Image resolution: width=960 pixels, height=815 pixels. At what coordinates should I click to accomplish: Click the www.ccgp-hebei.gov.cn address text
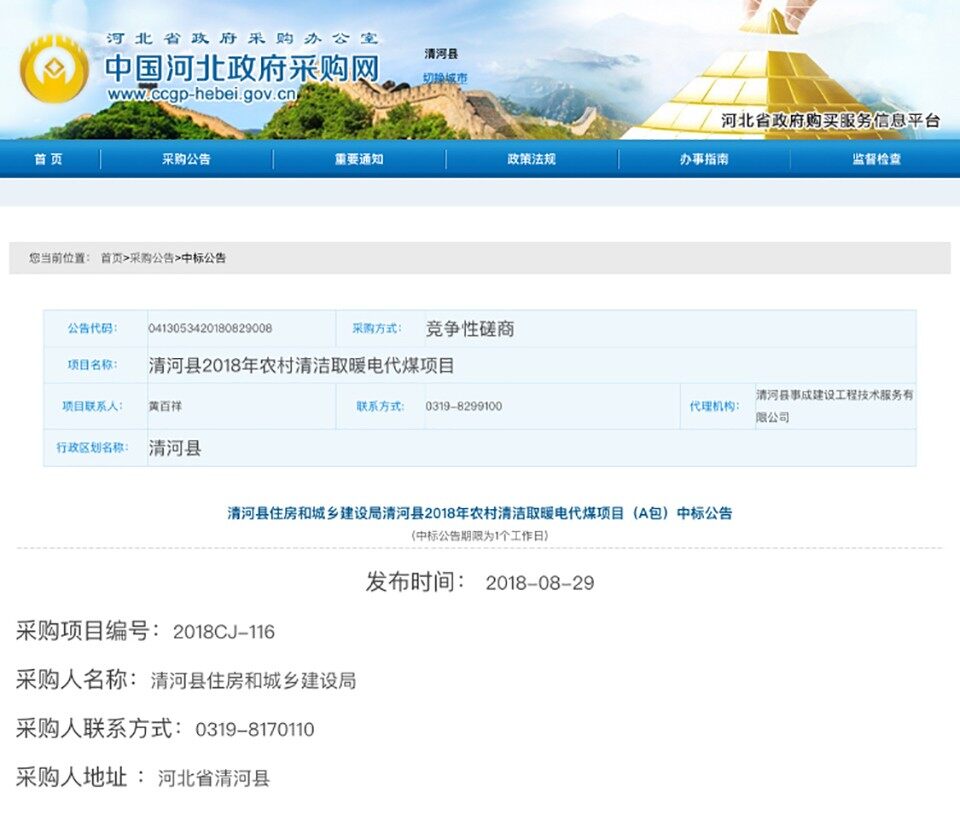pyautogui.click(x=202, y=95)
